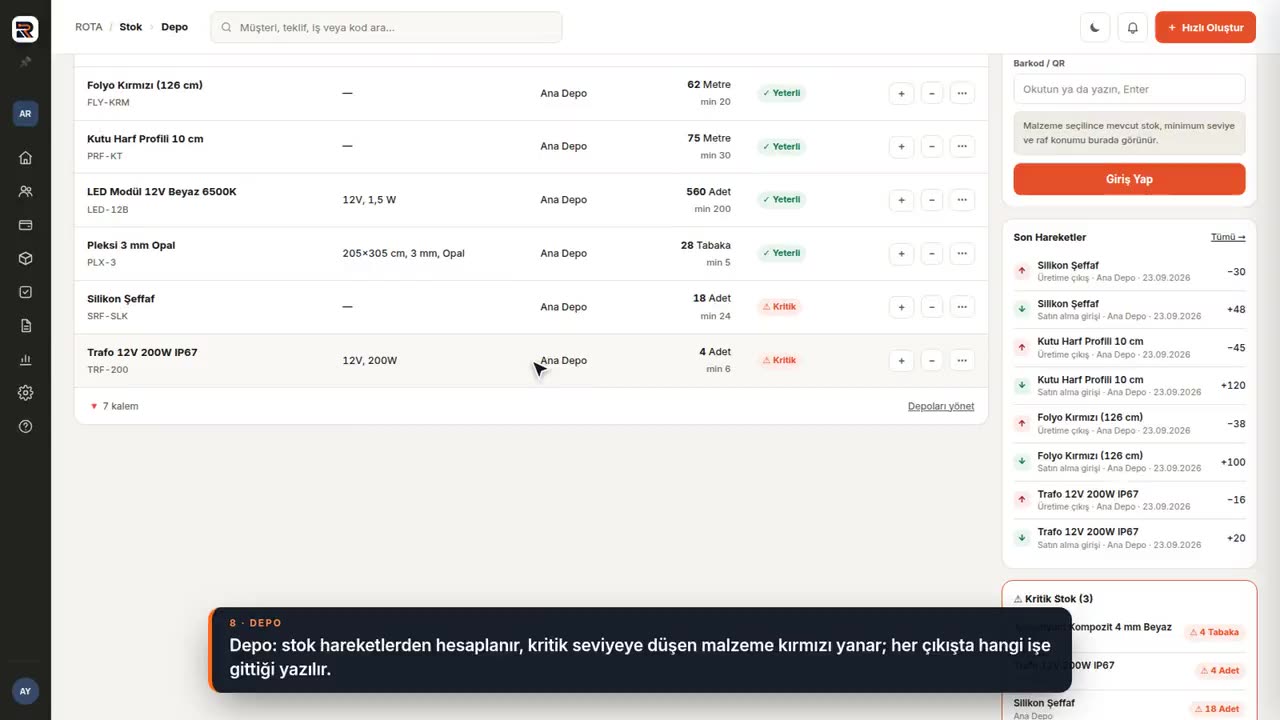Image resolution: width=1280 pixels, height=720 pixels.
Task: Open the AY user avatar menu
Action: [x=25, y=691]
